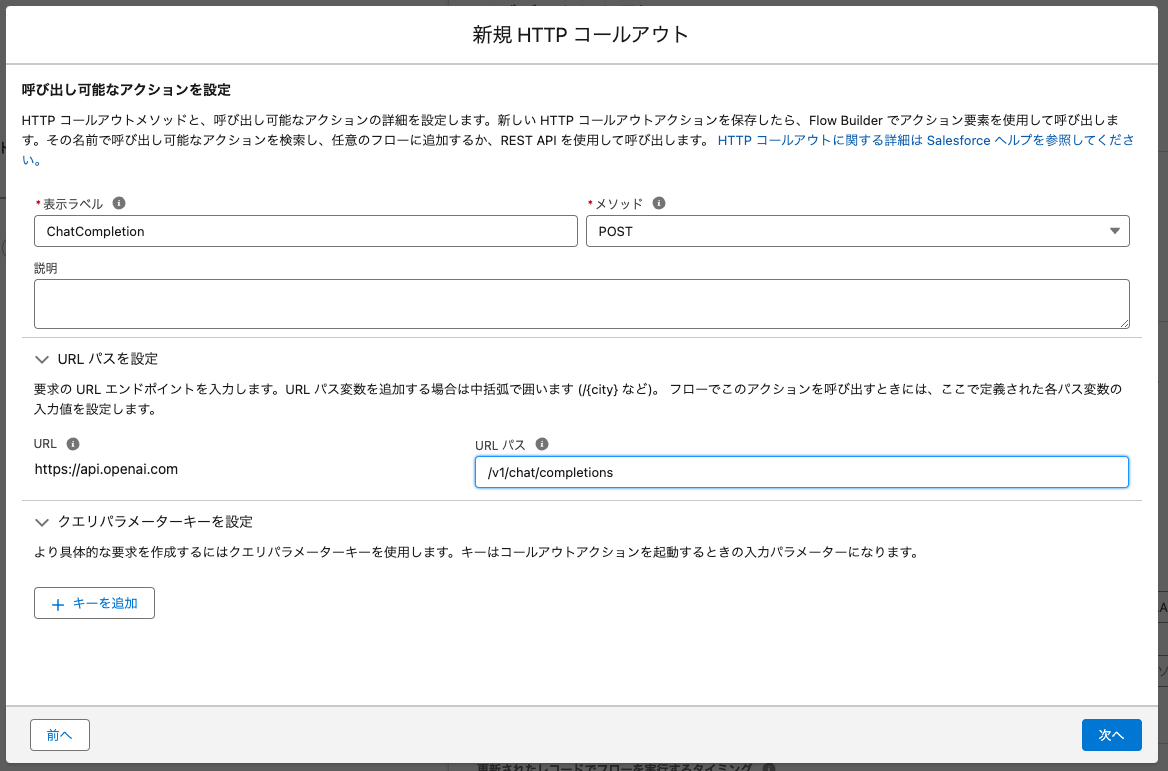Click the 呼び出し可能なアクションを設定 heading
This screenshot has height=771, width=1168.
(126, 90)
